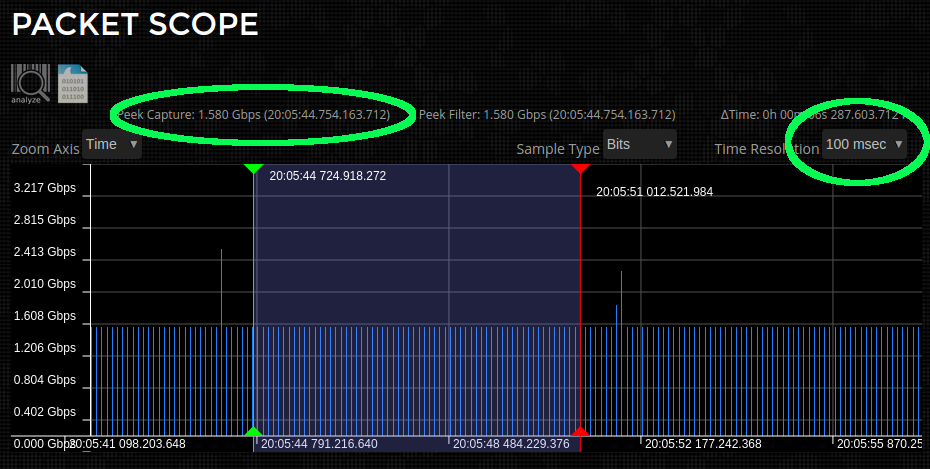This screenshot has height=469, width=930.
Task: Click the Peak Filter 1.580 Gbps readout
Action: (547, 115)
